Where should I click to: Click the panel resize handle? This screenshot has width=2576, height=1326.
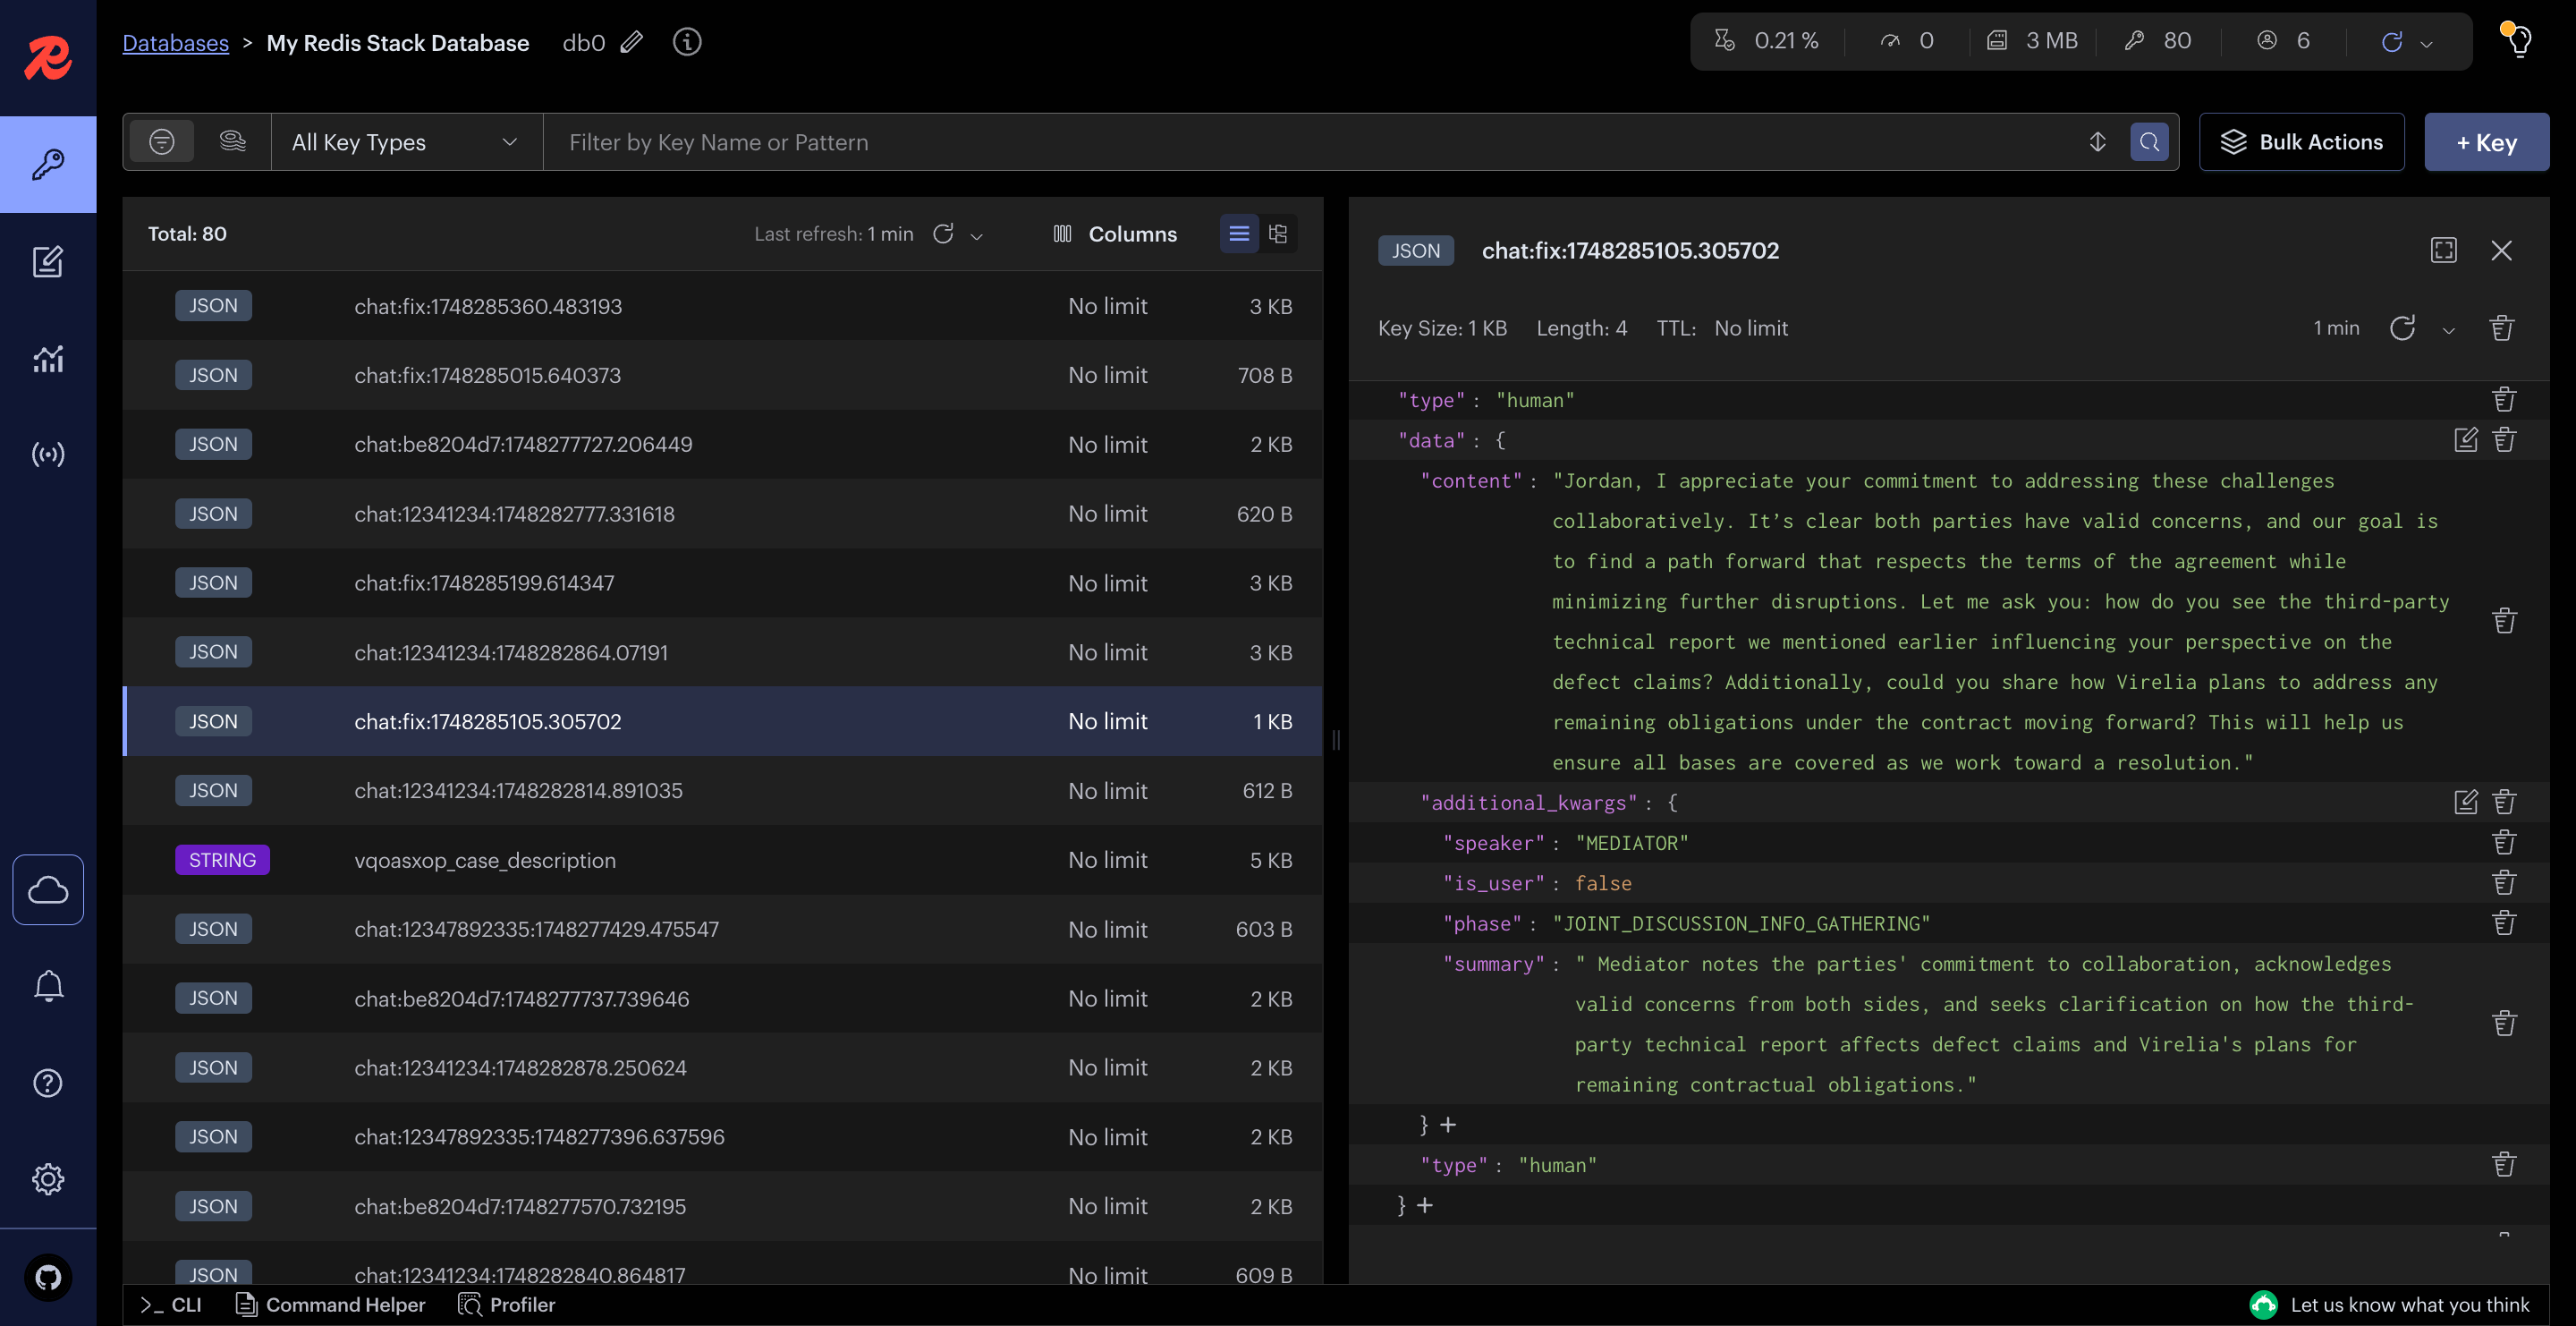tap(1336, 740)
